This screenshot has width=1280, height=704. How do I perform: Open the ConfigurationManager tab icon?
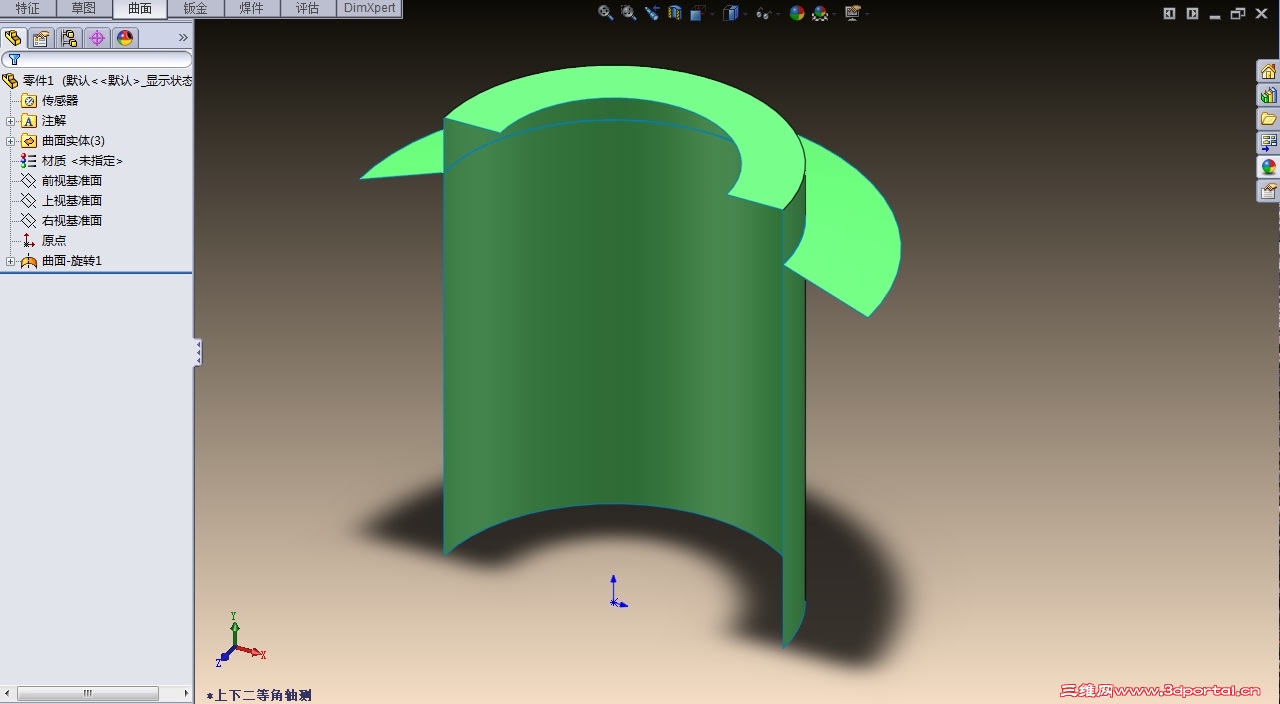(x=69, y=38)
